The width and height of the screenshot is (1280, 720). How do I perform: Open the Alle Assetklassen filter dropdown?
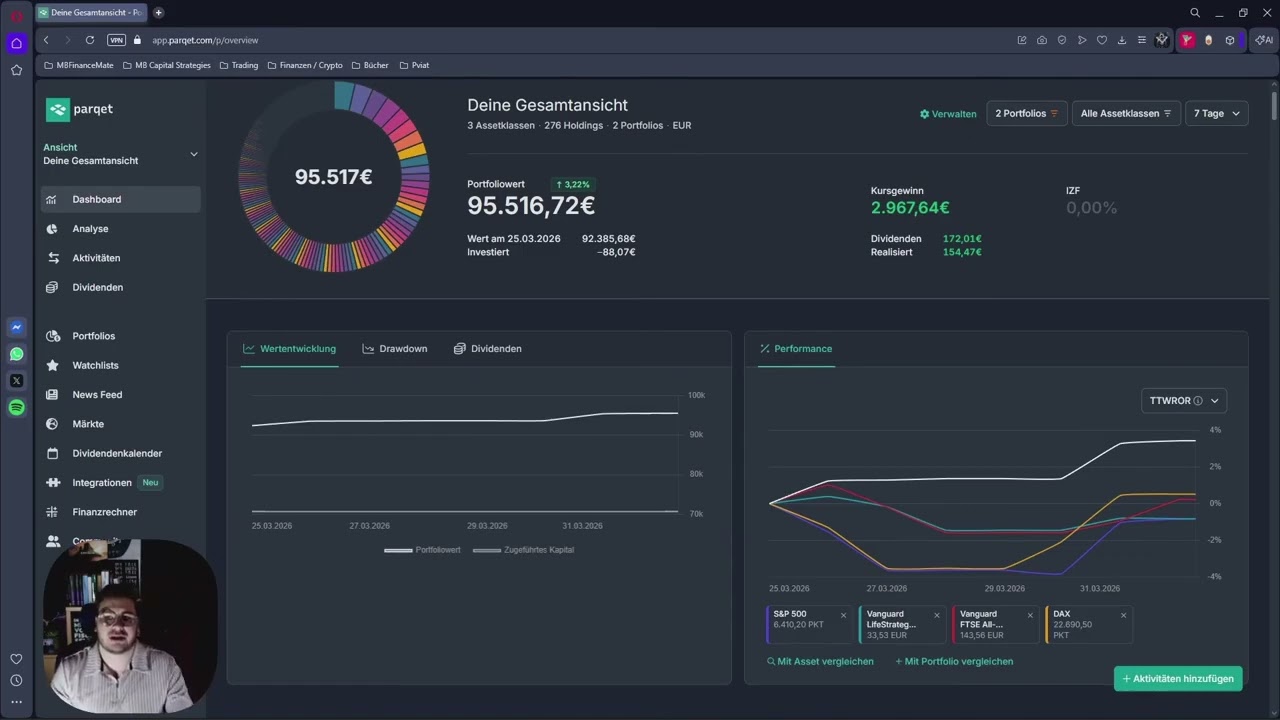point(1126,114)
